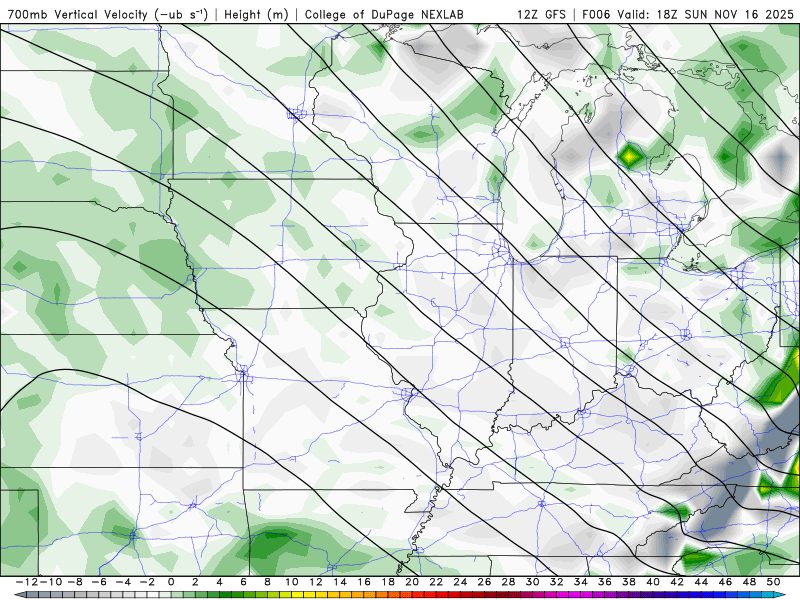Click the 42 label on color scale

coord(677,582)
